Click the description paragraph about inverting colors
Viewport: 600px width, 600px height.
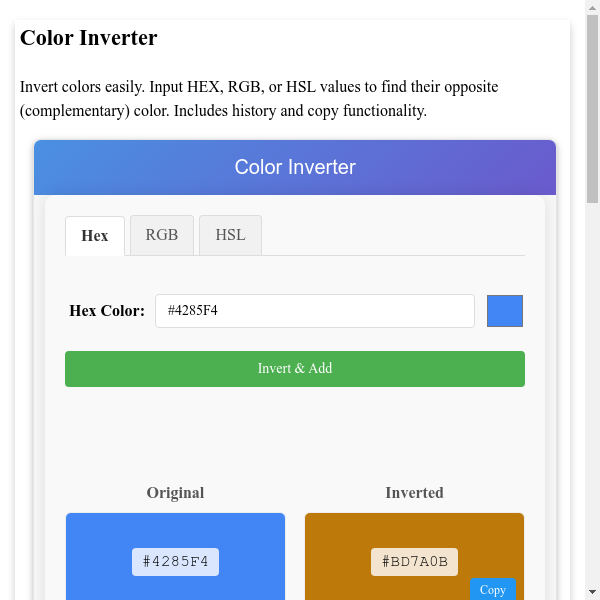pos(260,98)
